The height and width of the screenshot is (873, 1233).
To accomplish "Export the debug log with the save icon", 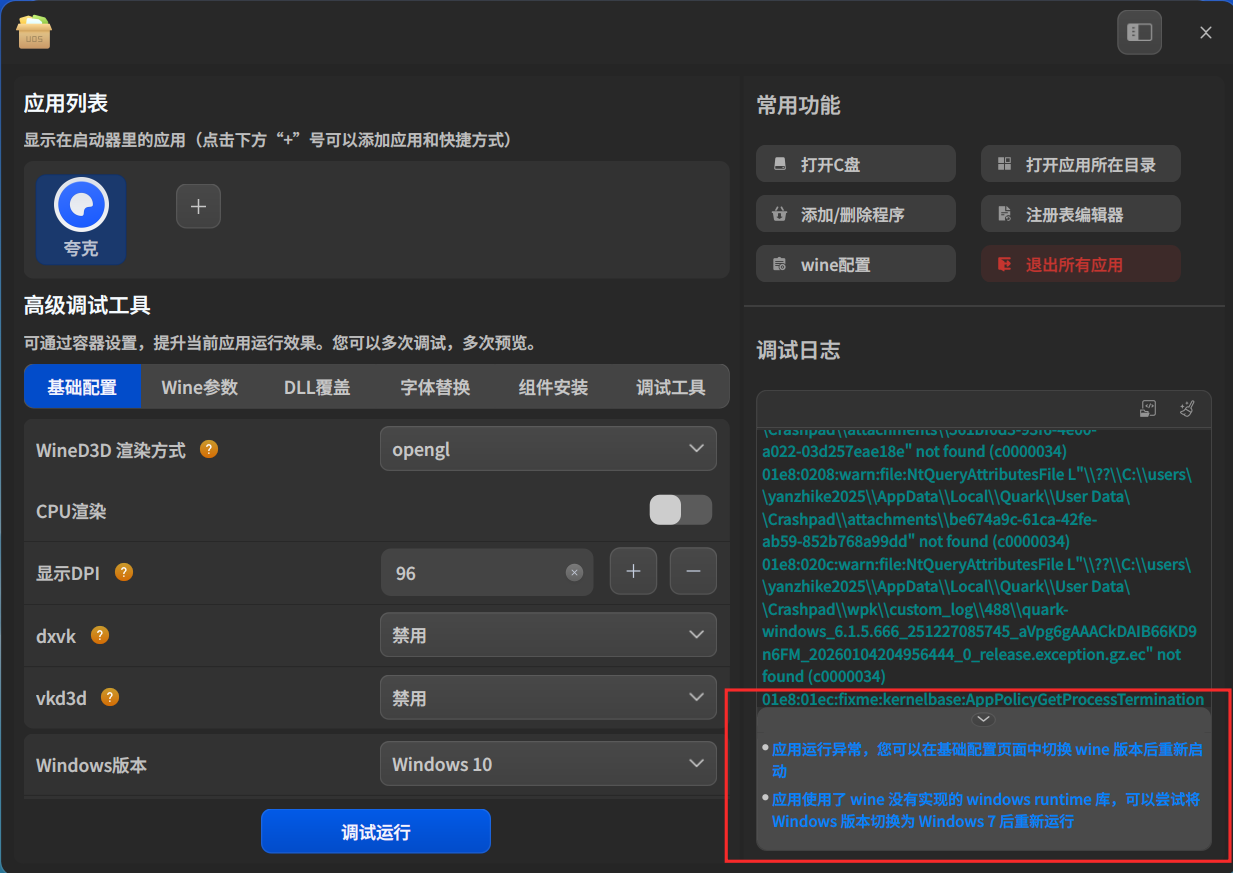I will [1149, 408].
